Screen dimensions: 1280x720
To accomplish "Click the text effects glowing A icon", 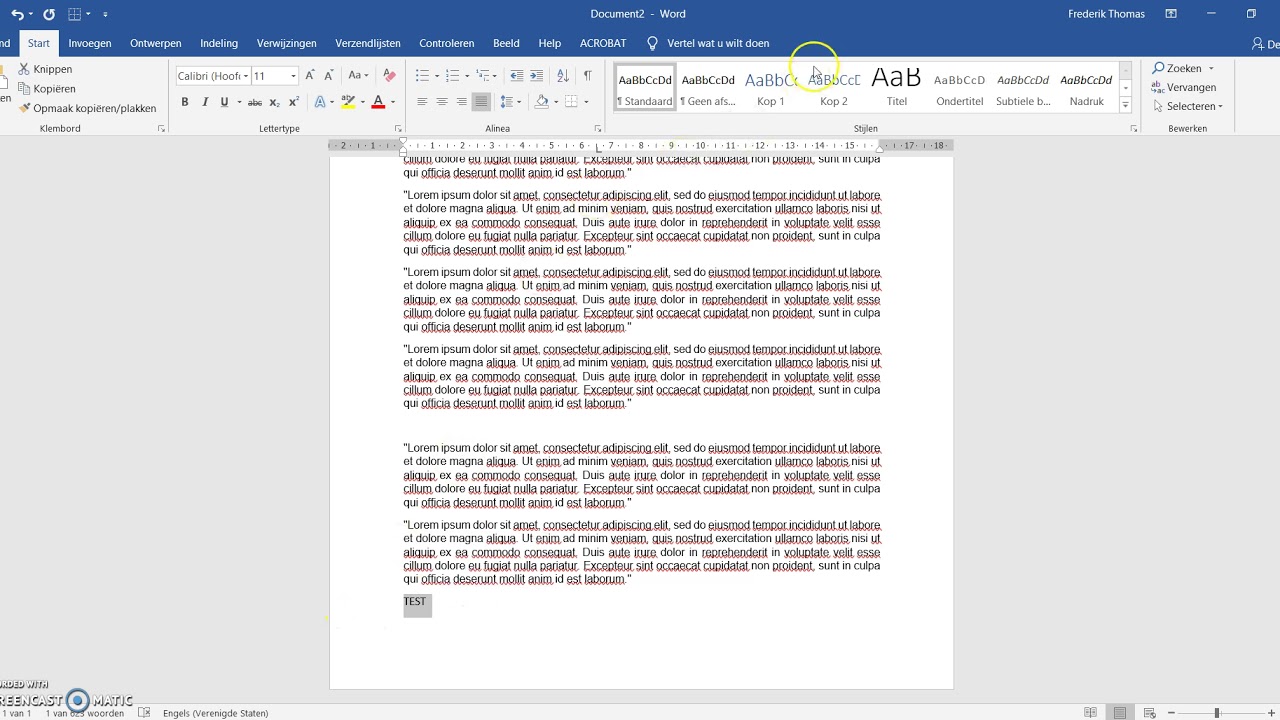I will [x=319, y=102].
